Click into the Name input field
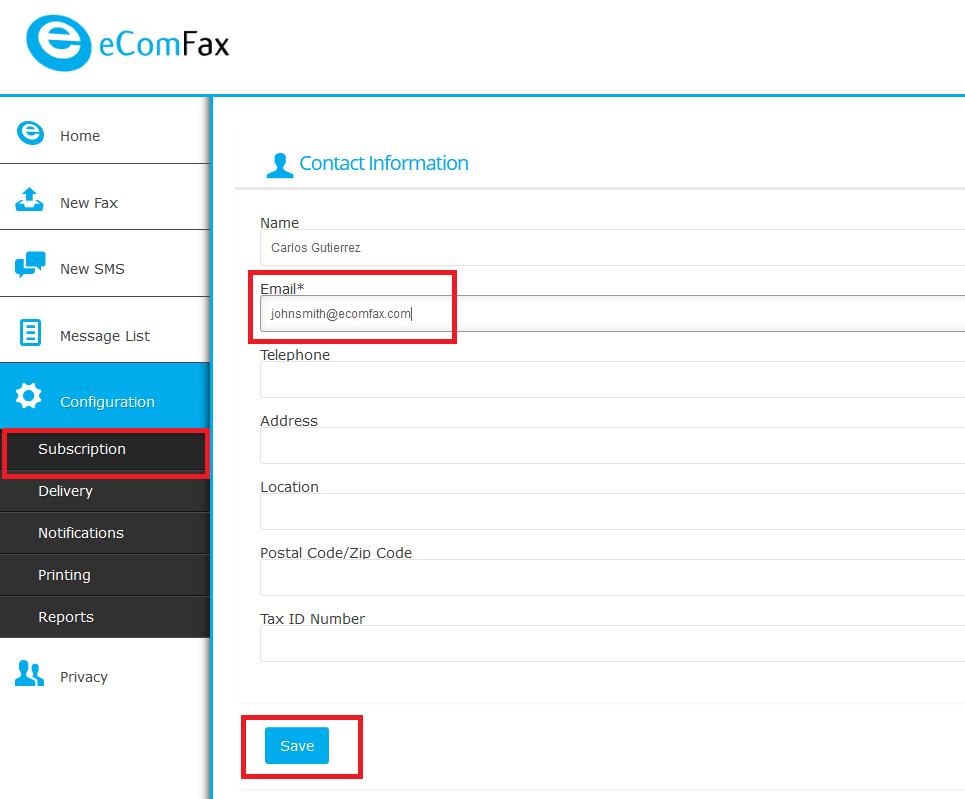 point(612,247)
